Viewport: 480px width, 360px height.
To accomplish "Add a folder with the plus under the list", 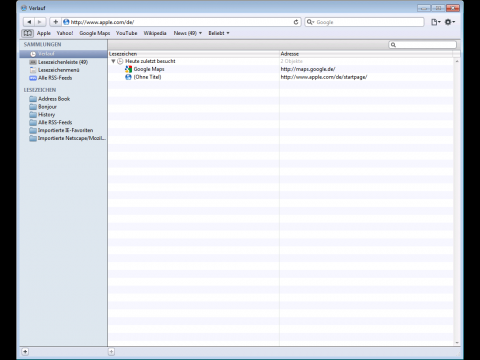I will [111, 351].
